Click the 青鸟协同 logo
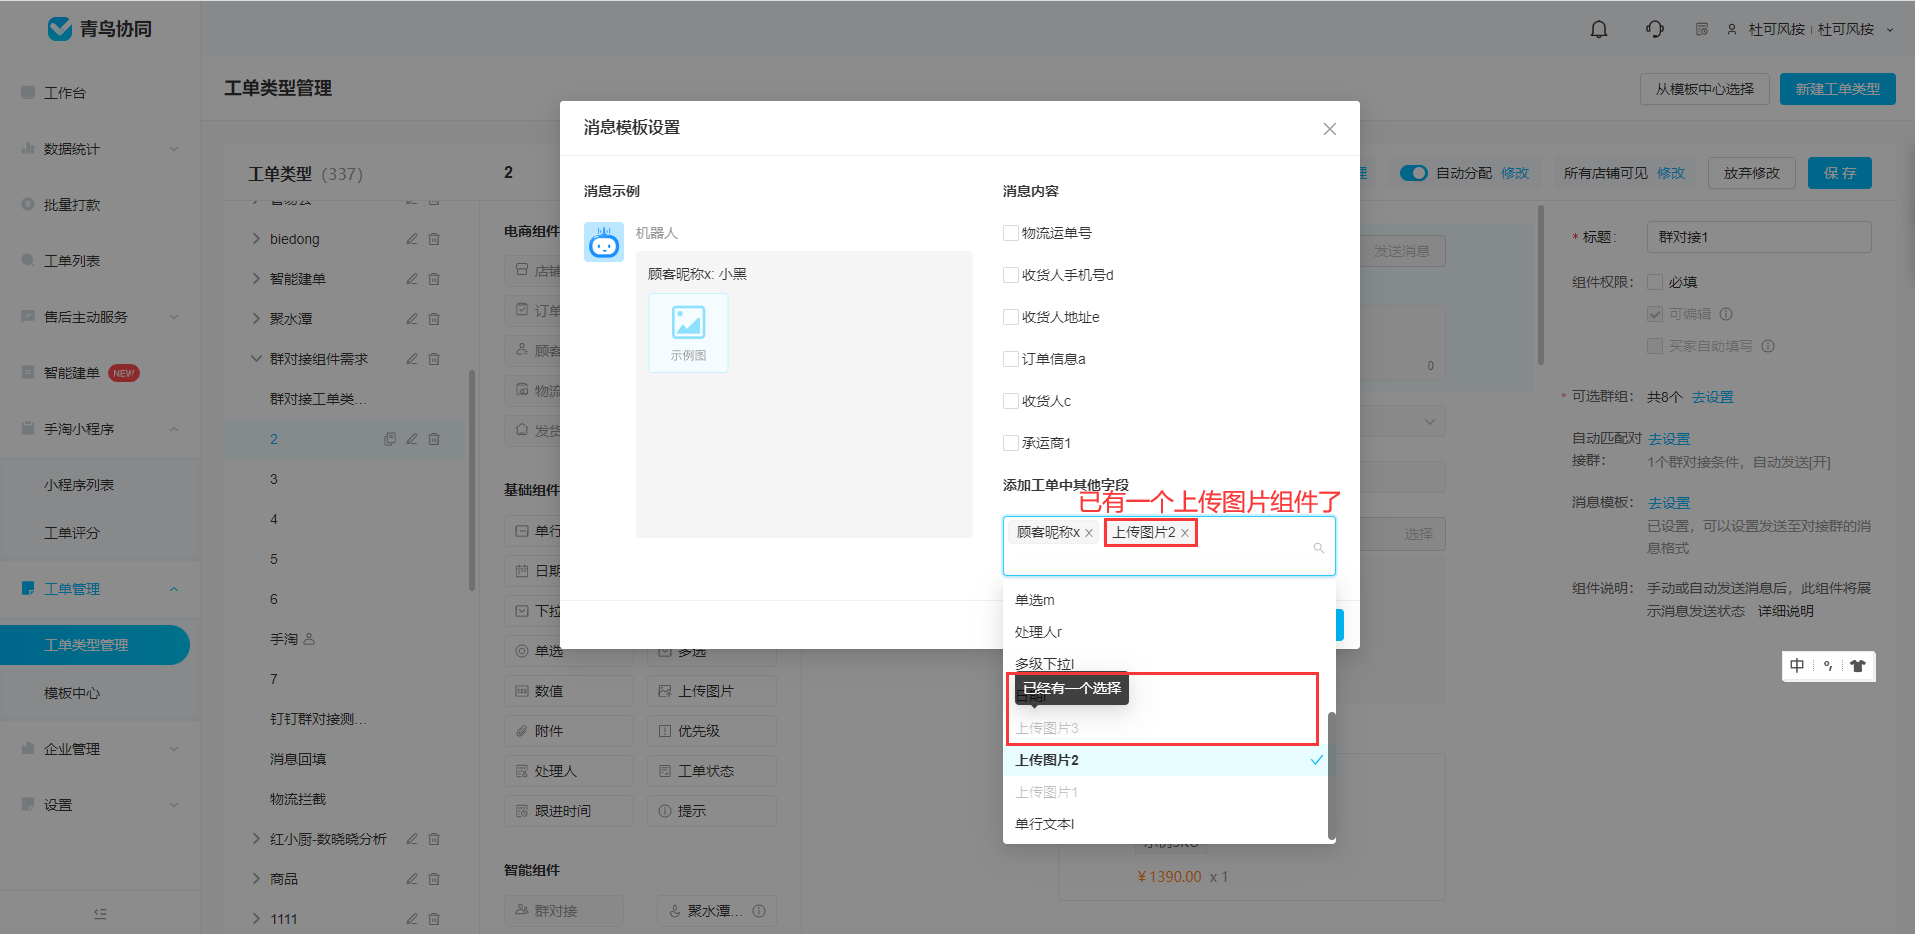This screenshot has height=934, width=1915. pyautogui.click(x=100, y=29)
